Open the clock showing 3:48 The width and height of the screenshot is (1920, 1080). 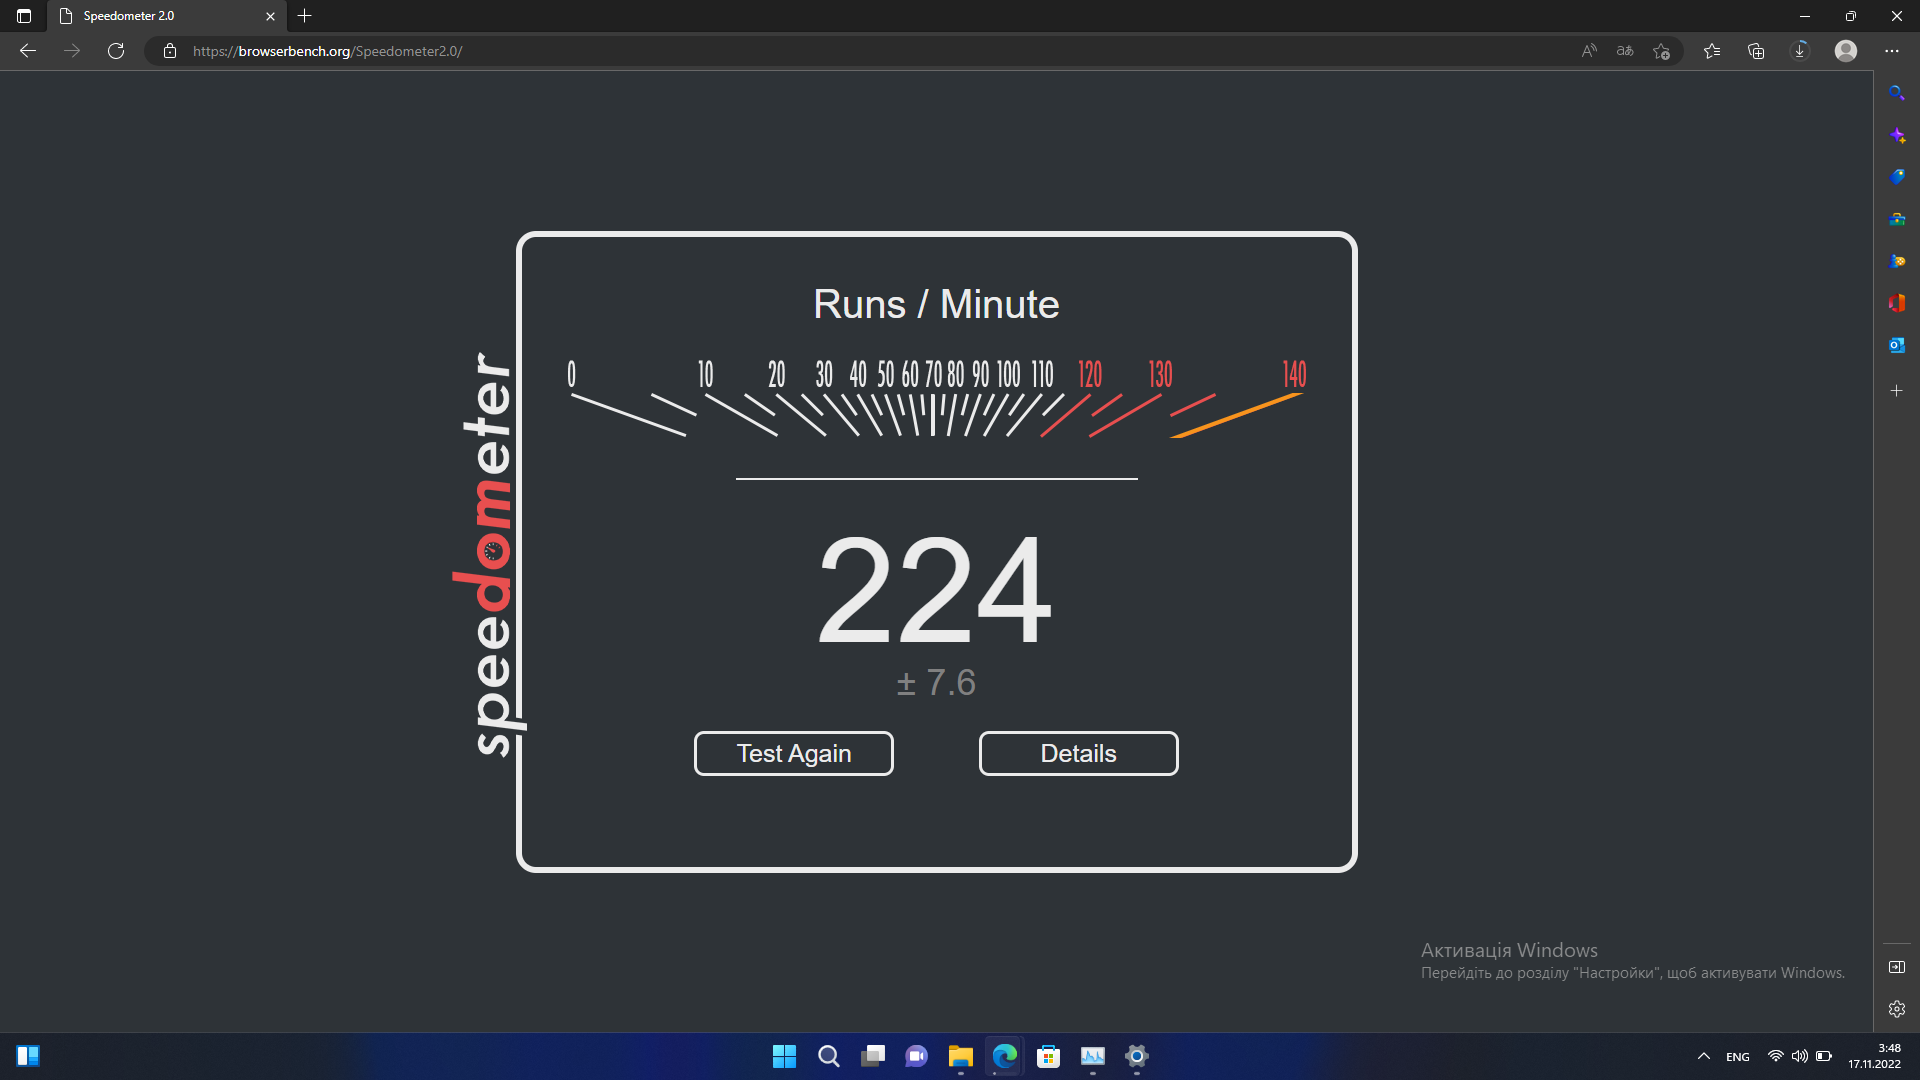pos(1874,1056)
